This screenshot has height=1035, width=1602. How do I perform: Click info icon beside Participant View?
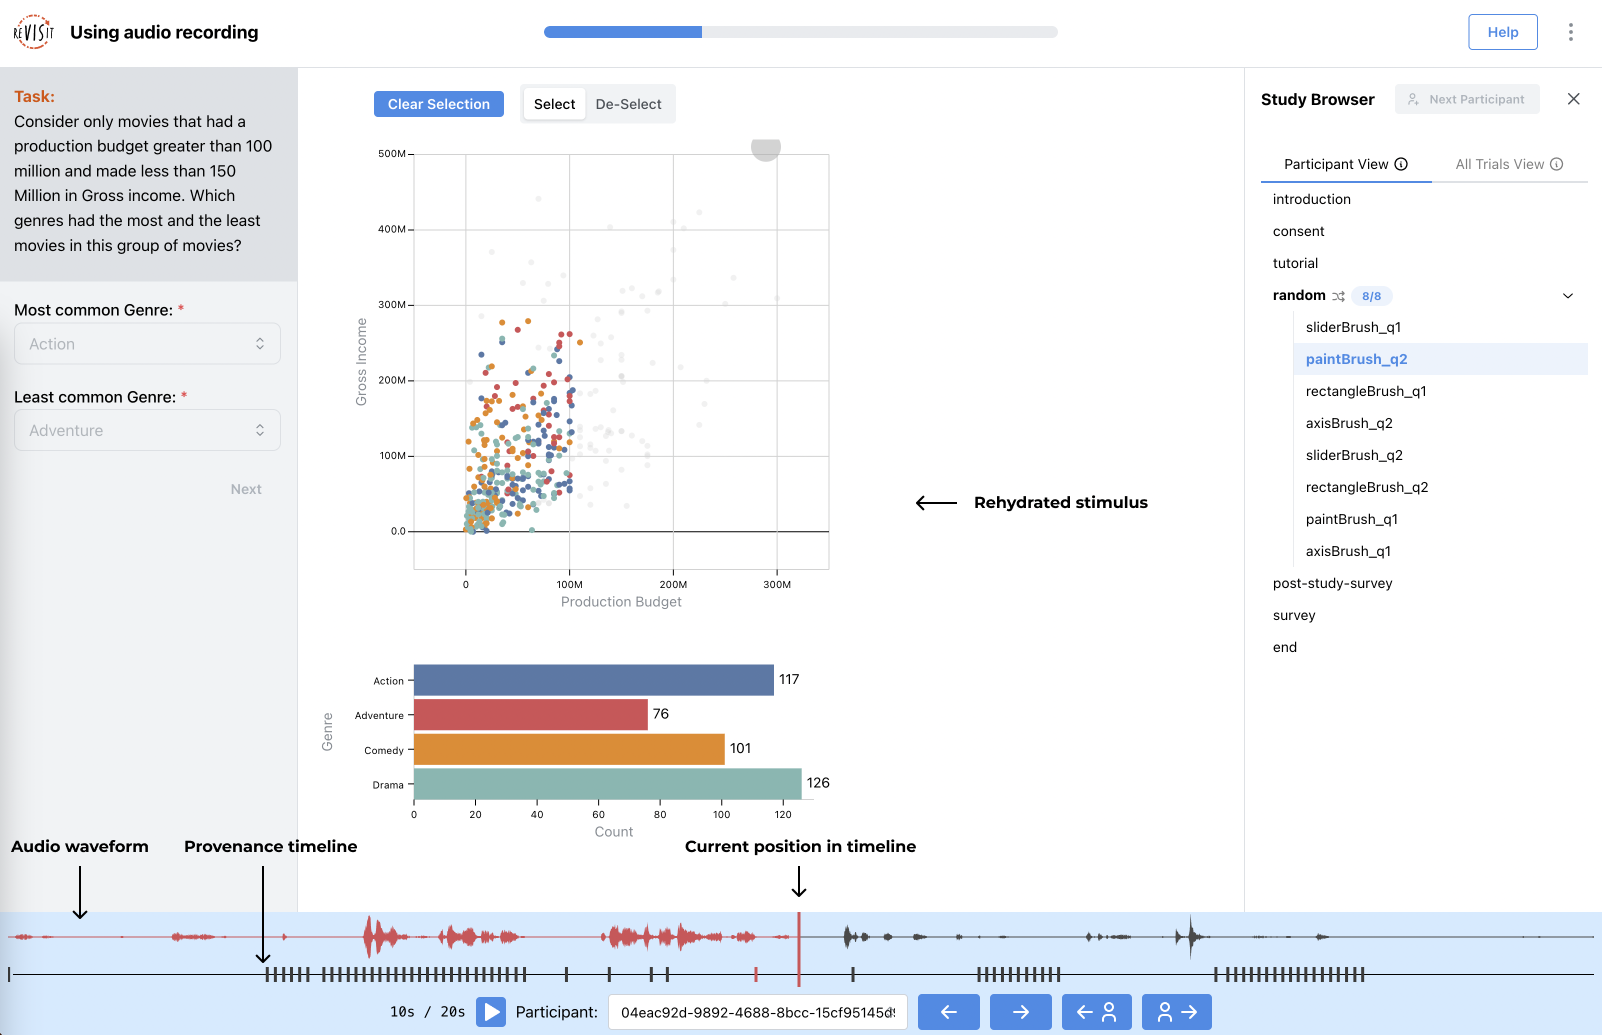[x=1401, y=164]
